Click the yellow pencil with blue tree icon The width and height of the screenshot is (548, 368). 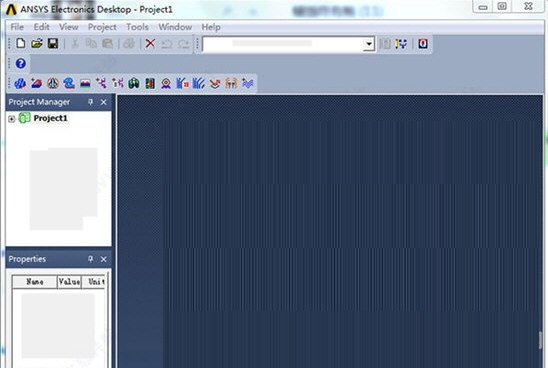point(401,44)
